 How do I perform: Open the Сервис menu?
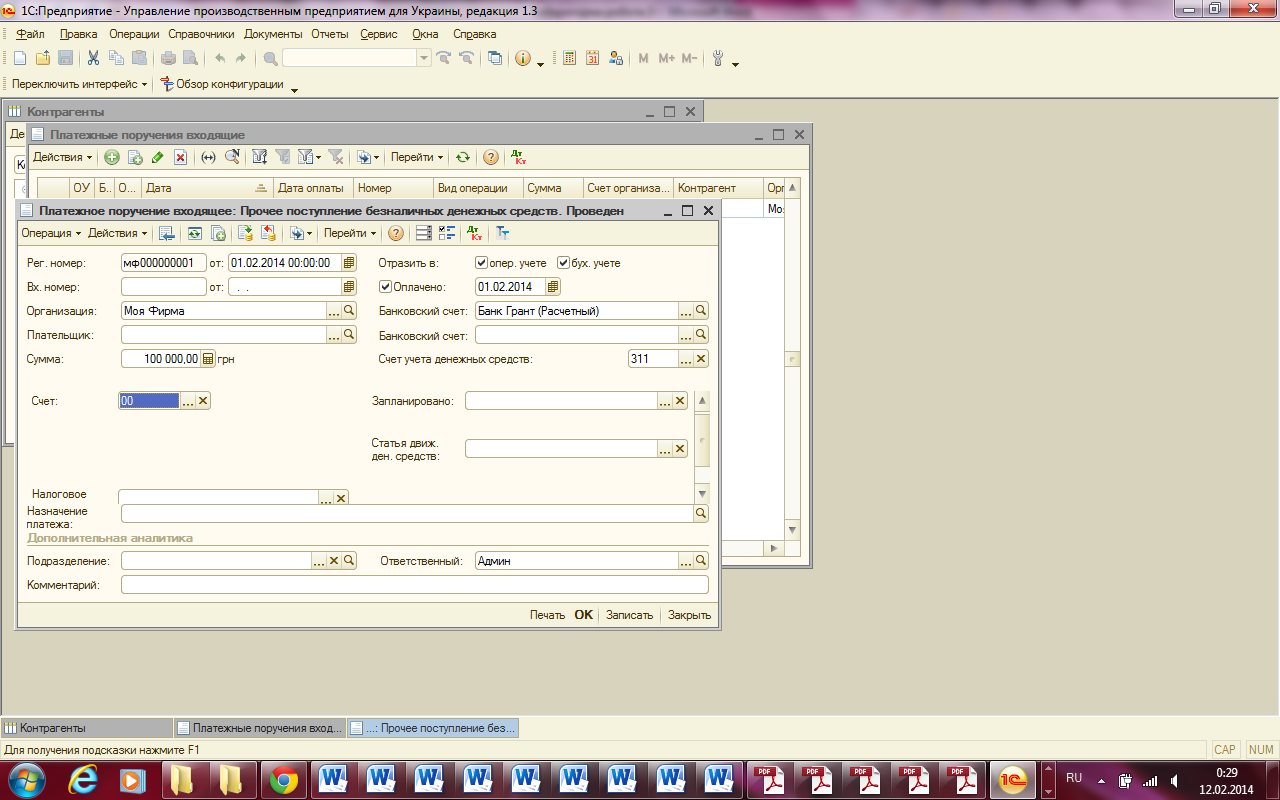(x=379, y=34)
